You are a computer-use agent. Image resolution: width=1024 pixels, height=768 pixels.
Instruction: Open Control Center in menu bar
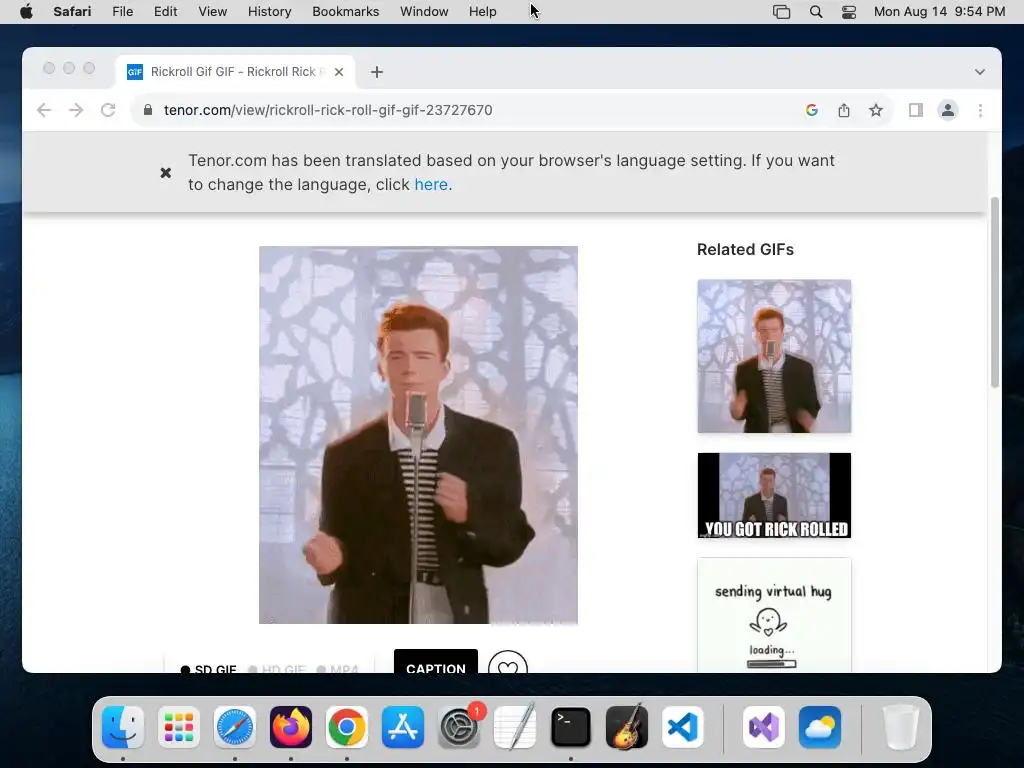click(848, 12)
